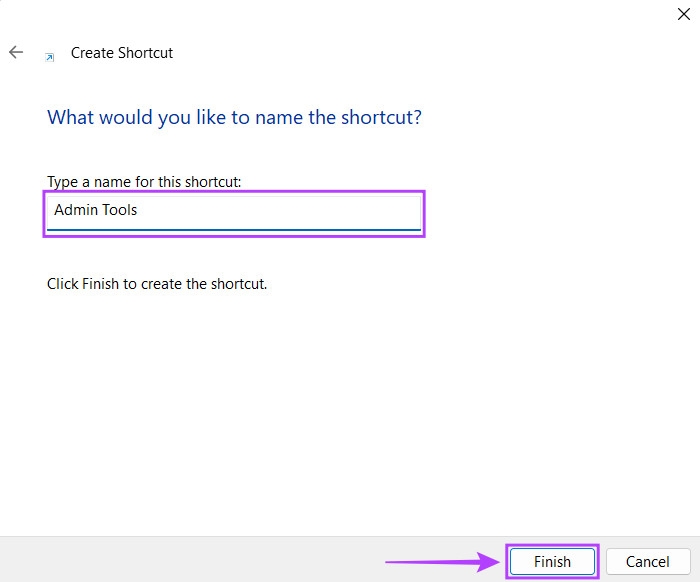Click the text 'Click Finish to create the shortcut.'

(x=157, y=284)
